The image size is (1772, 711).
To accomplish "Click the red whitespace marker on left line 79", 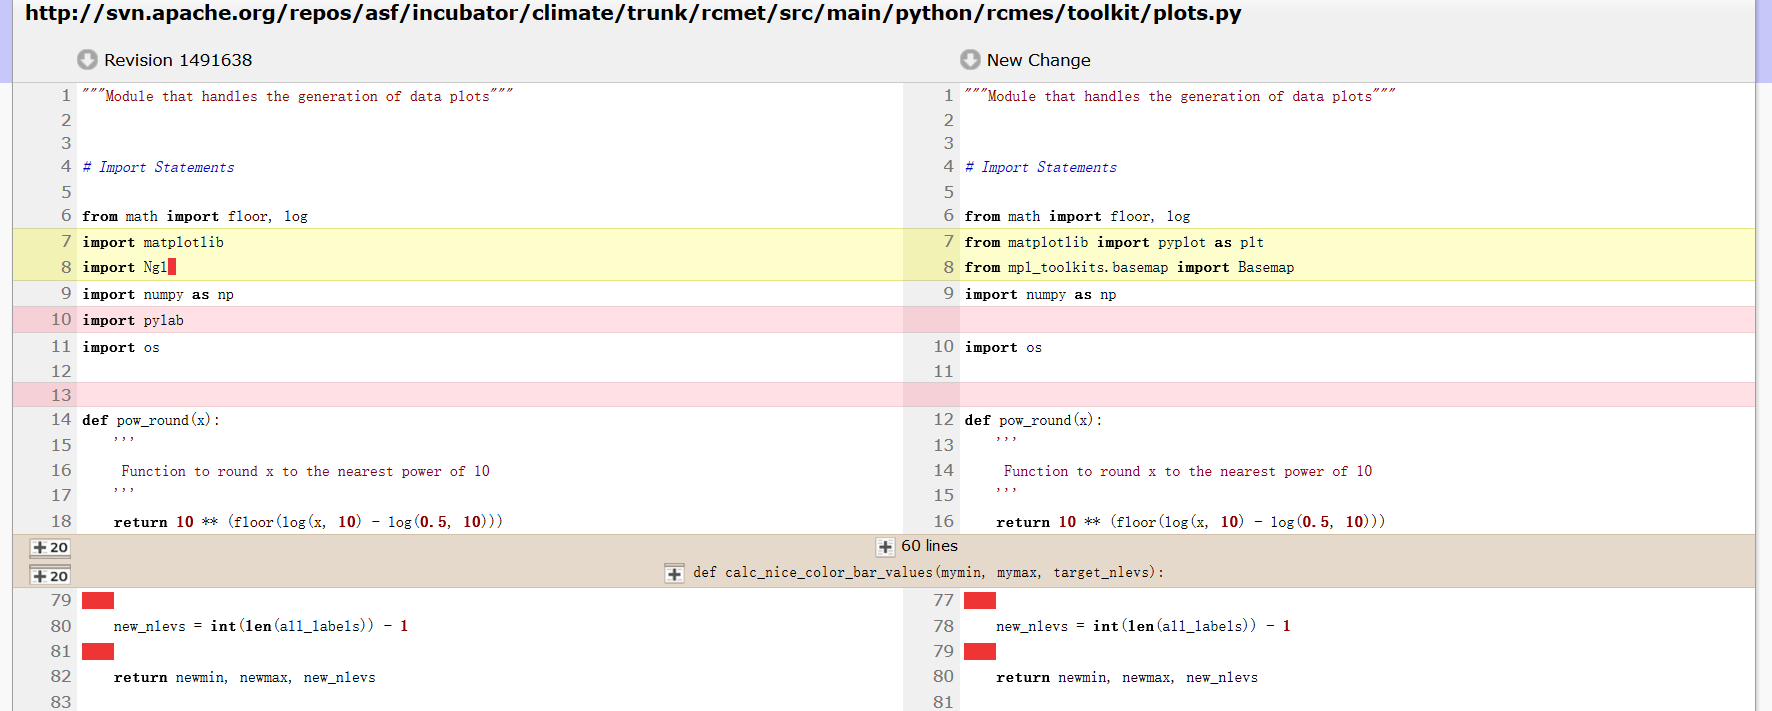I will point(98,600).
